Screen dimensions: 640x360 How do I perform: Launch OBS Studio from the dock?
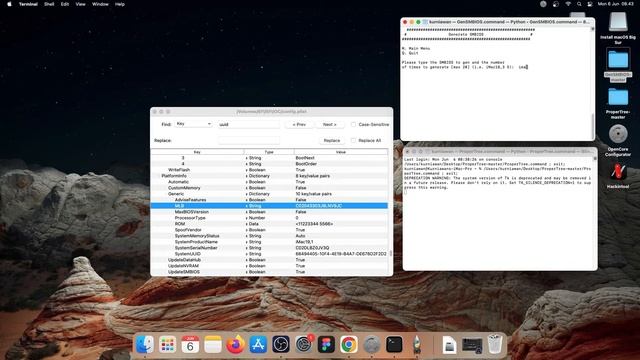(281, 344)
